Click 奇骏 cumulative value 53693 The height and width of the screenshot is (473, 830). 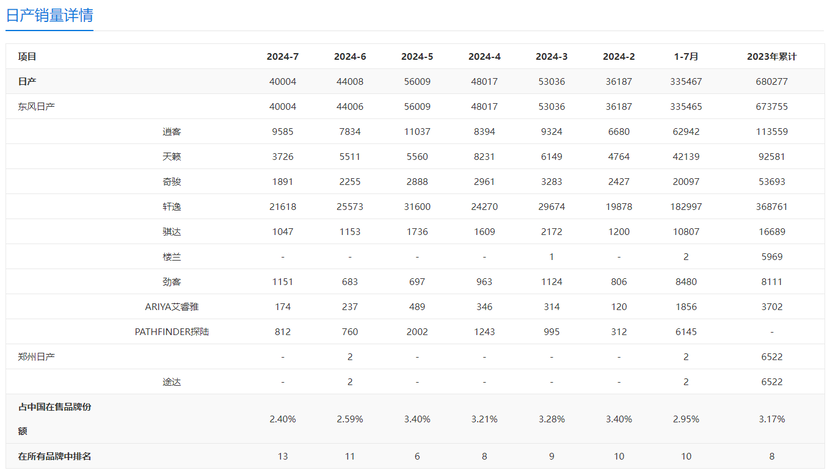tap(772, 181)
